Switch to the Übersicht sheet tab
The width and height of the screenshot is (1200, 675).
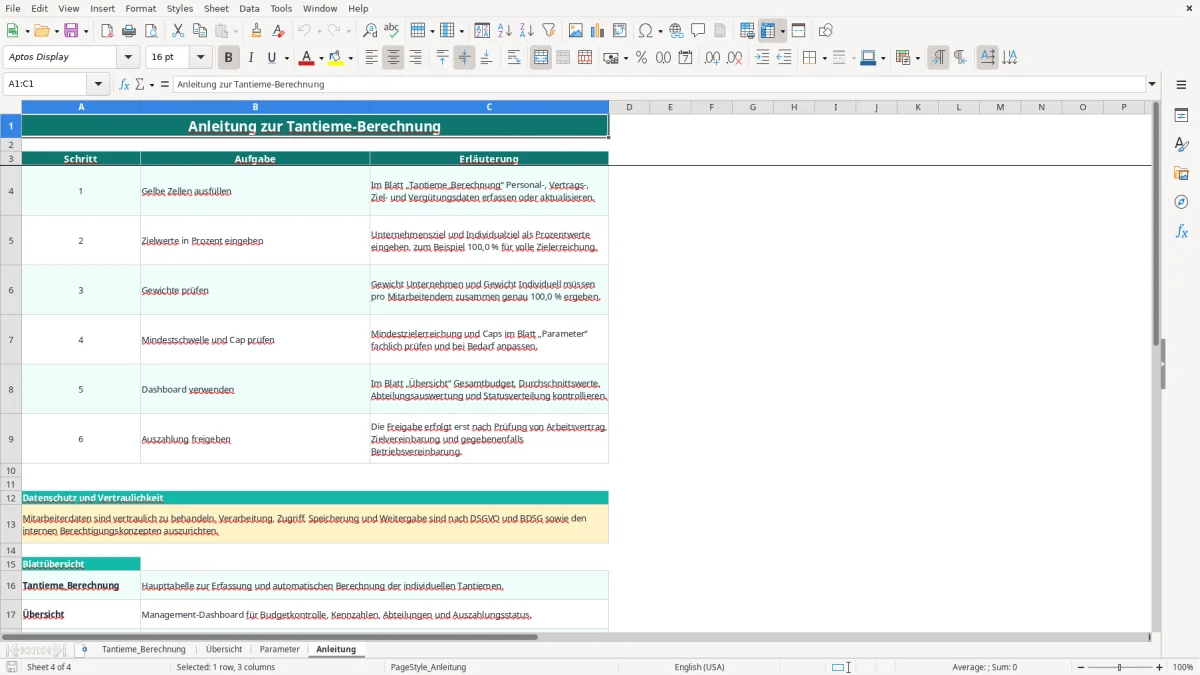pos(224,649)
